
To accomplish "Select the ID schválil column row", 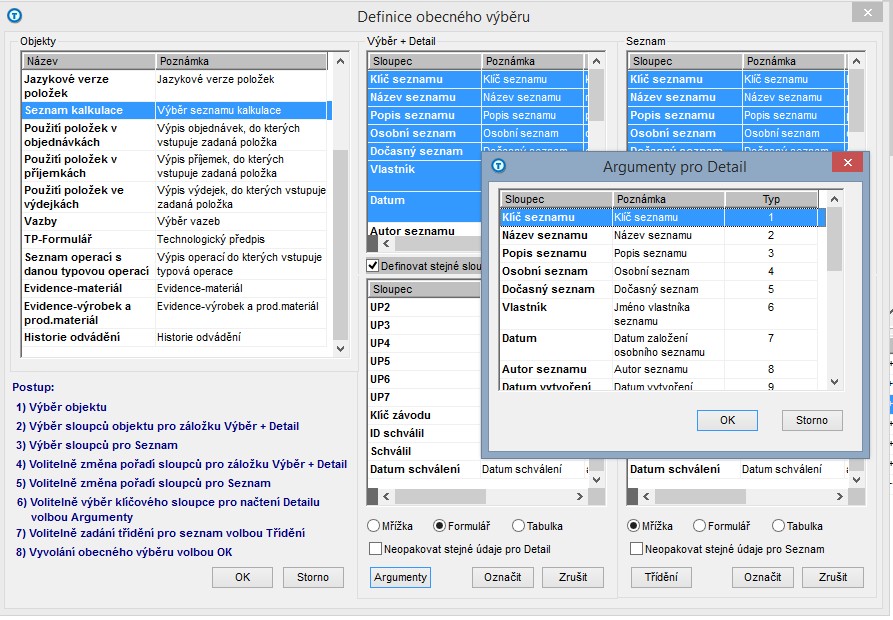I will click(424, 433).
